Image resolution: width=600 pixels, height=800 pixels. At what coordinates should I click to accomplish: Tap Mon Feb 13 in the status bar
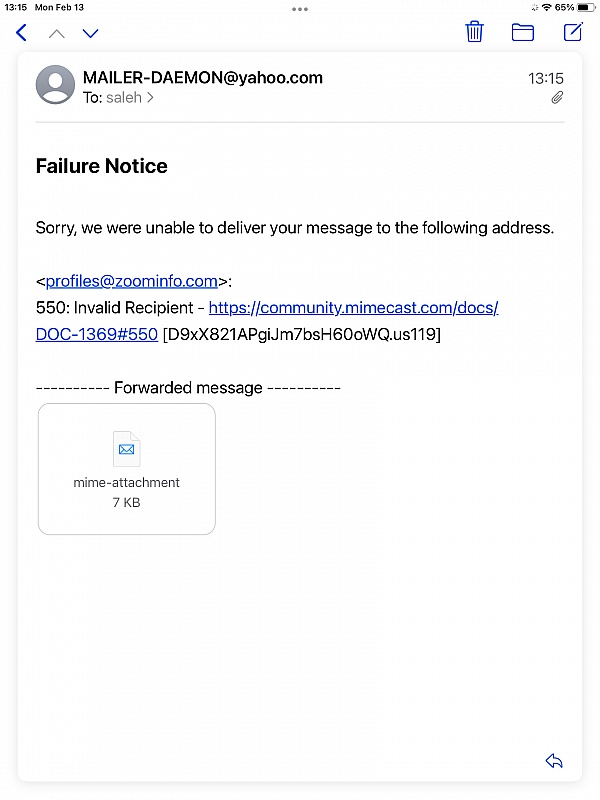62,8
